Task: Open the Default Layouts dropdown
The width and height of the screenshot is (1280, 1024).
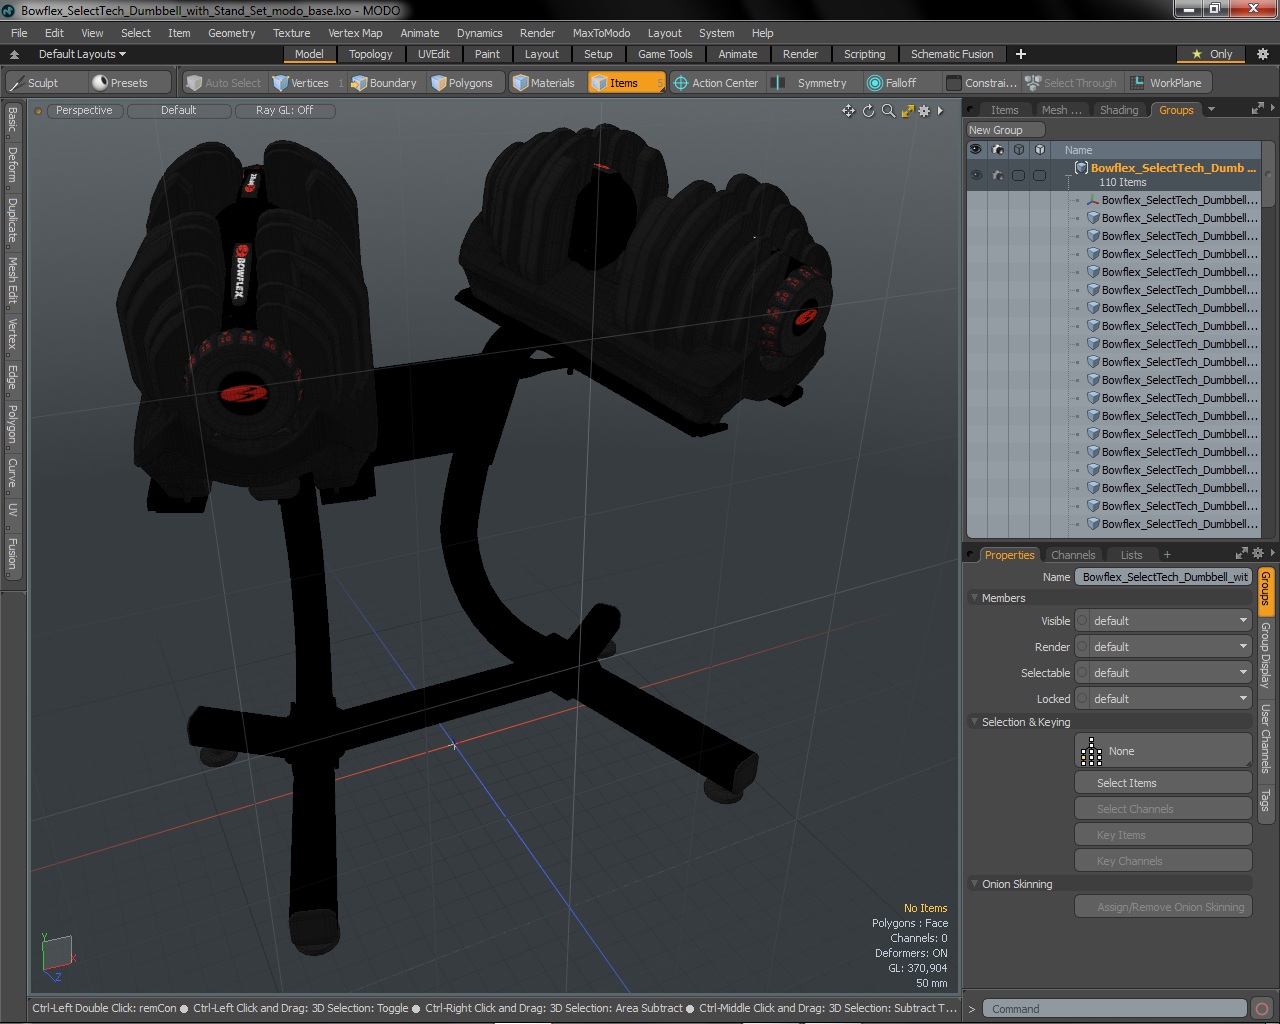Action: pyautogui.click(x=82, y=54)
